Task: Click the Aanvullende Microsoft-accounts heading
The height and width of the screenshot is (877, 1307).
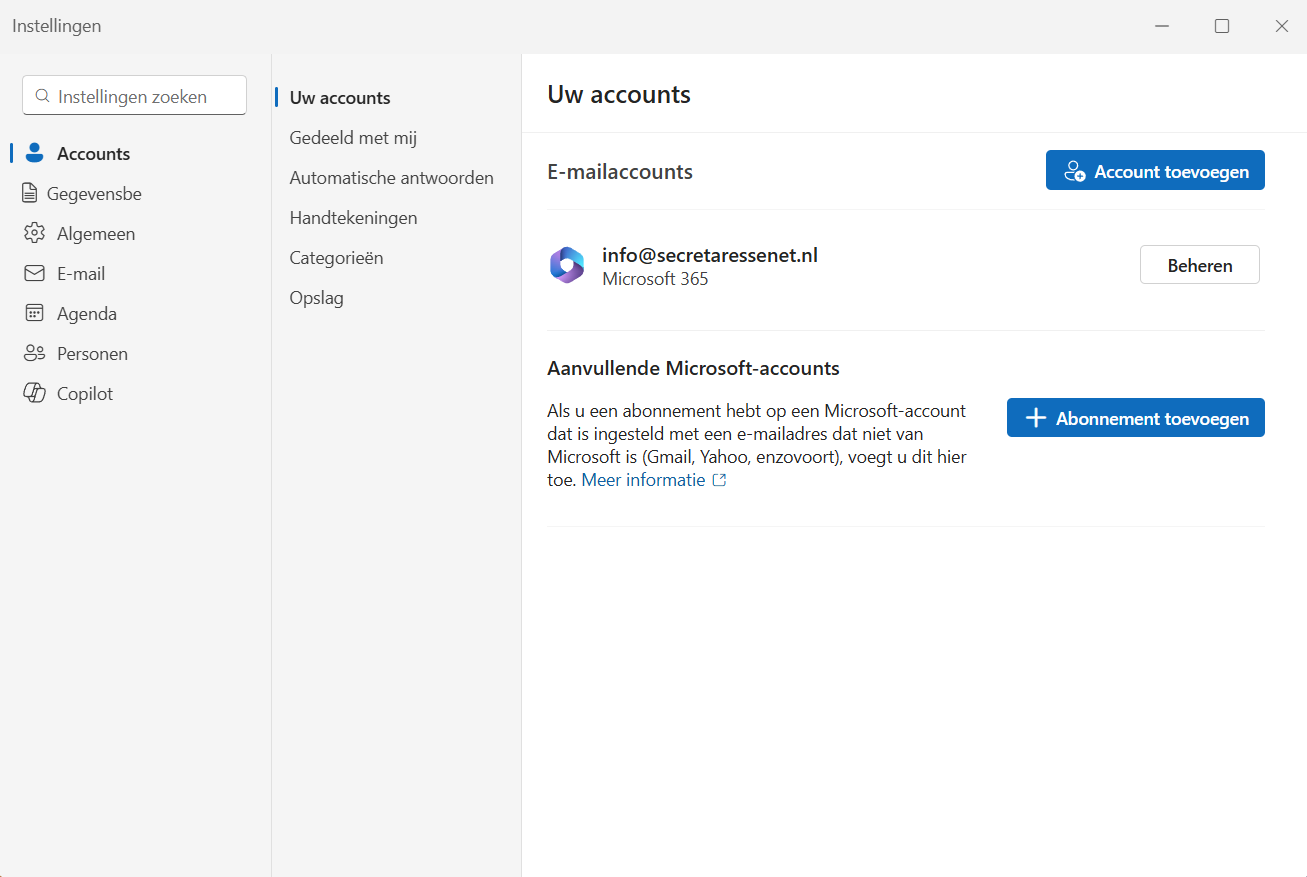Action: tap(693, 368)
